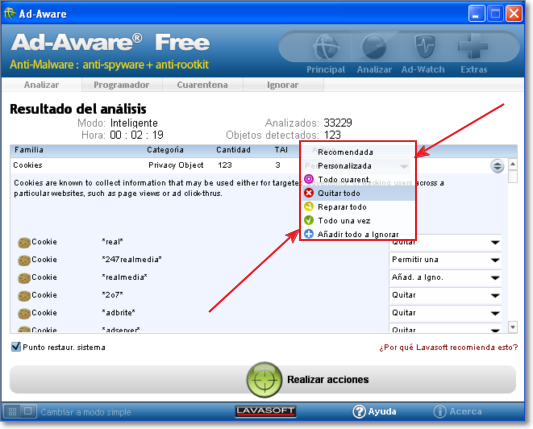Toggle Punto restaur. sistema checkbox
The height and width of the screenshot is (429, 533).
click(16, 347)
